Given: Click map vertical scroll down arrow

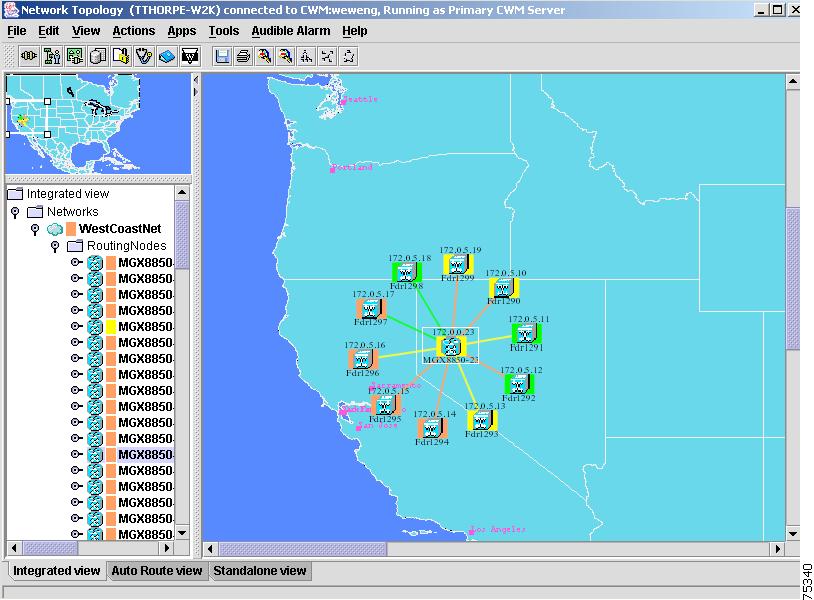Looking at the screenshot, I should [x=793, y=534].
